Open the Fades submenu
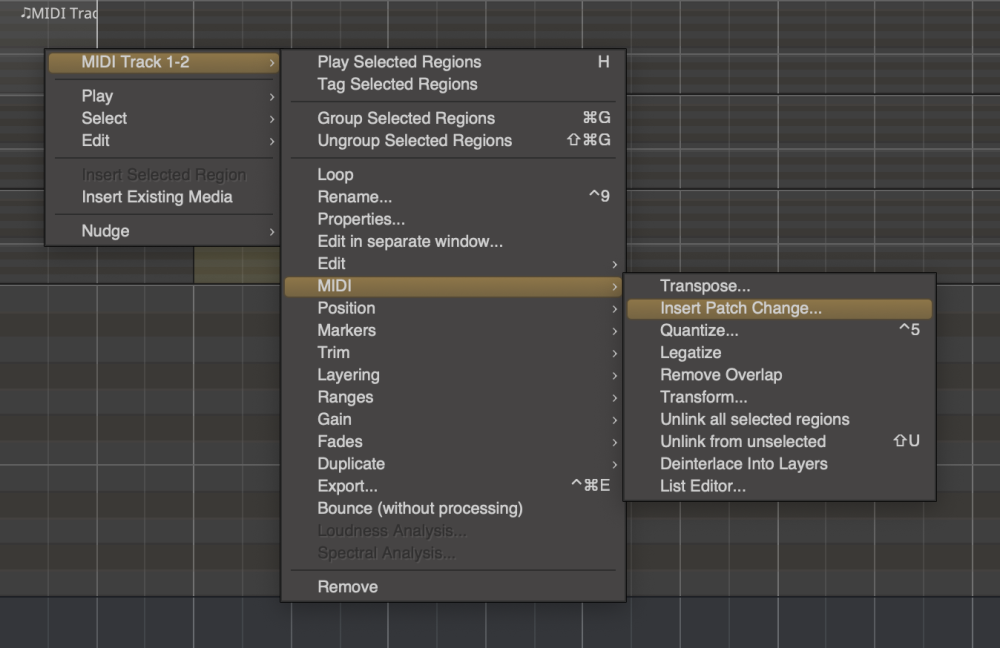 click(x=453, y=442)
